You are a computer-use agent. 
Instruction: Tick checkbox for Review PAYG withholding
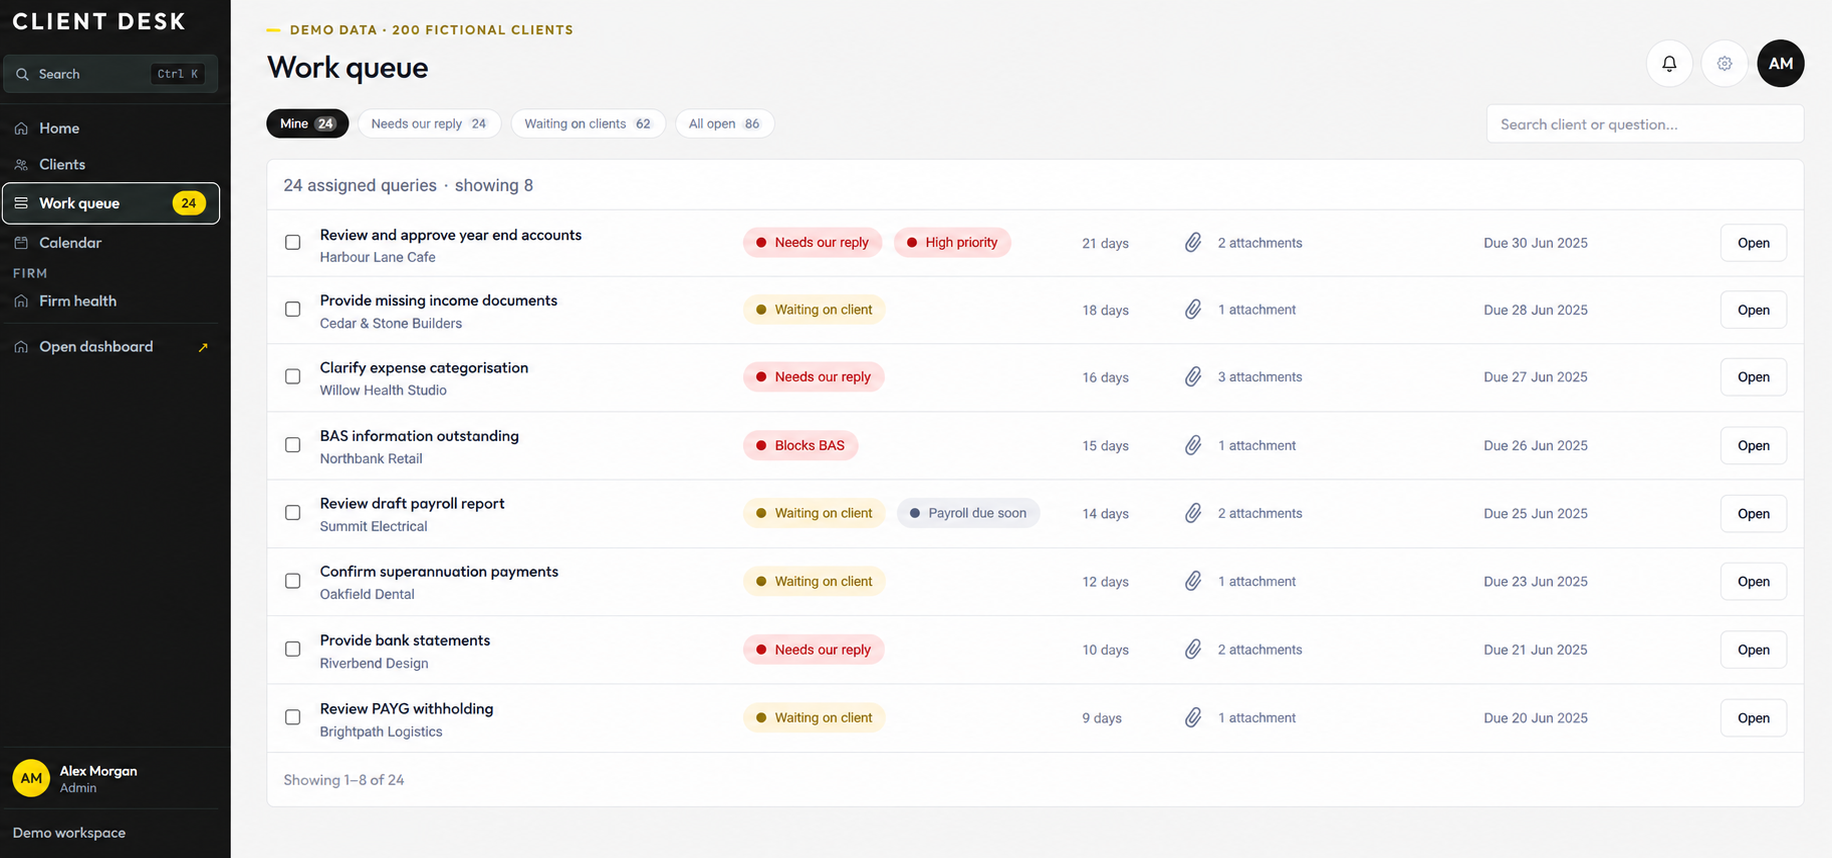pyautogui.click(x=293, y=718)
